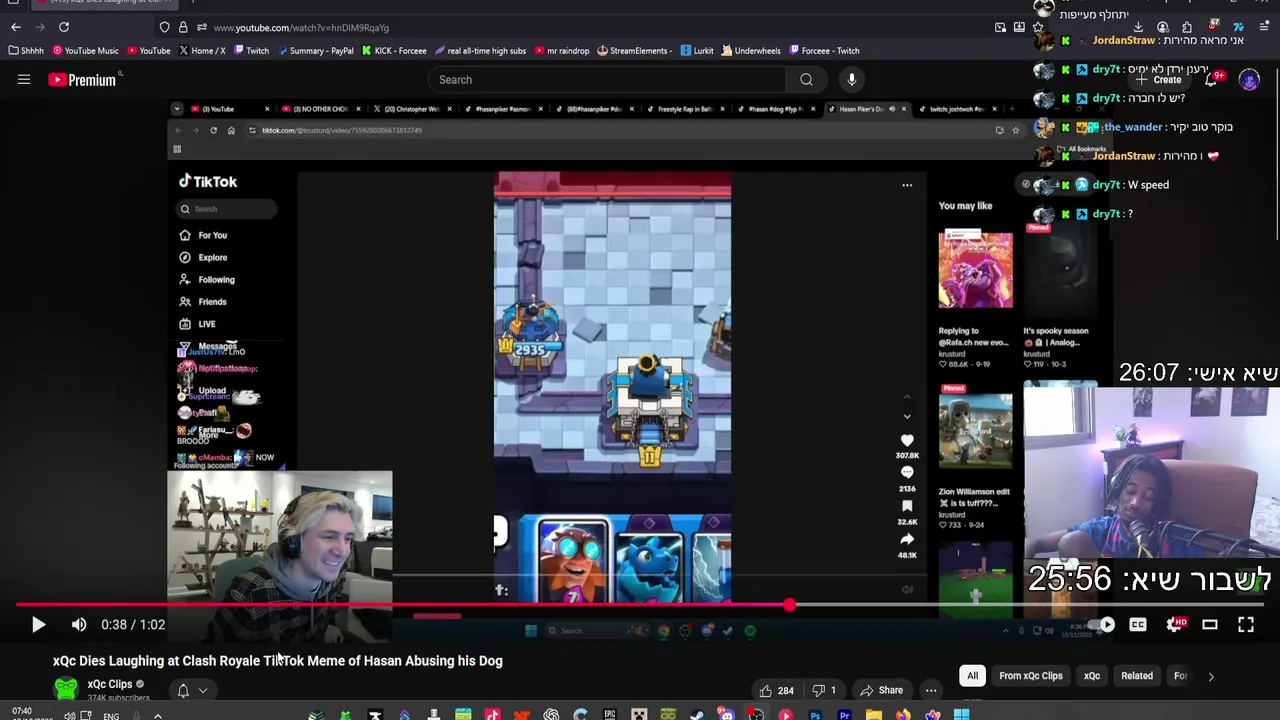
Task: Select the xQc filter chip
Action: [1092, 676]
